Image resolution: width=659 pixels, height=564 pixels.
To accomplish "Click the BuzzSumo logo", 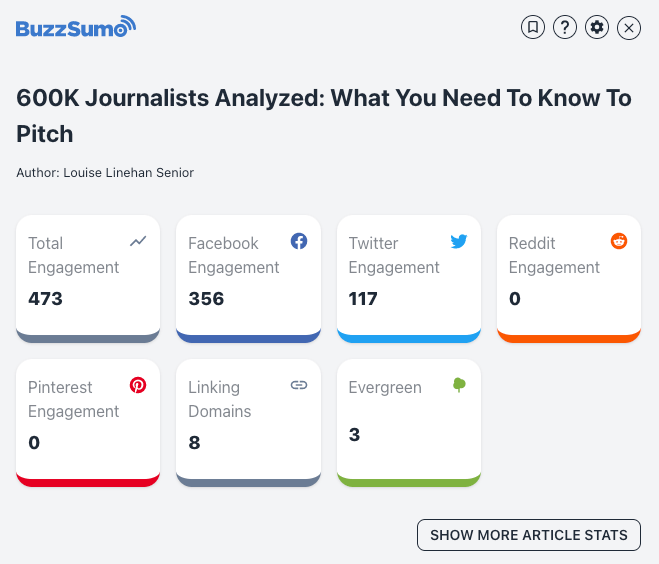I will point(76,27).
